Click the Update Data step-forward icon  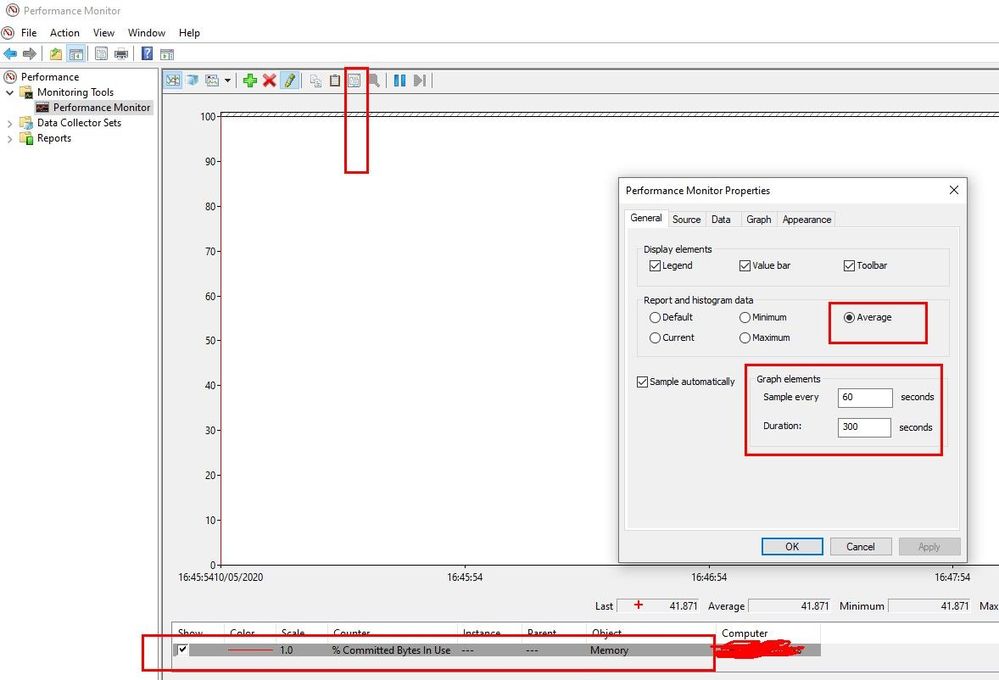click(420, 80)
